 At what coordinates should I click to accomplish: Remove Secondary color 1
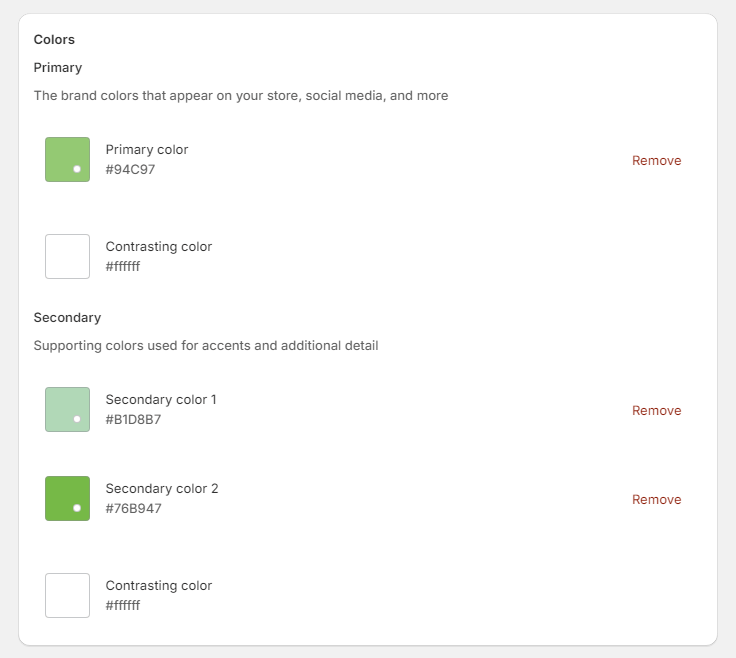[656, 410]
